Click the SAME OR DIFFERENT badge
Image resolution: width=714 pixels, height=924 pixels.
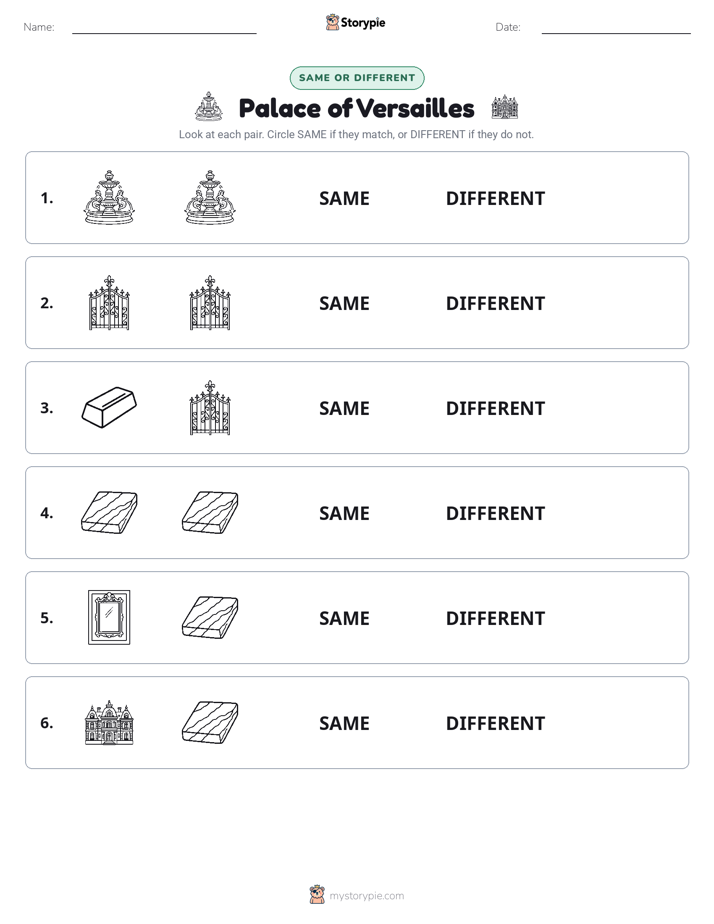coord(357,78)
